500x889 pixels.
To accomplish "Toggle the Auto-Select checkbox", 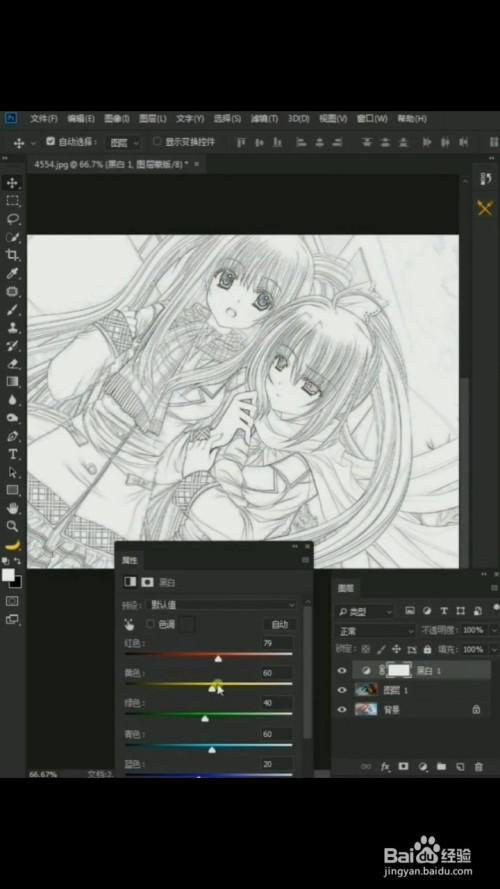I will pos(50,141).
